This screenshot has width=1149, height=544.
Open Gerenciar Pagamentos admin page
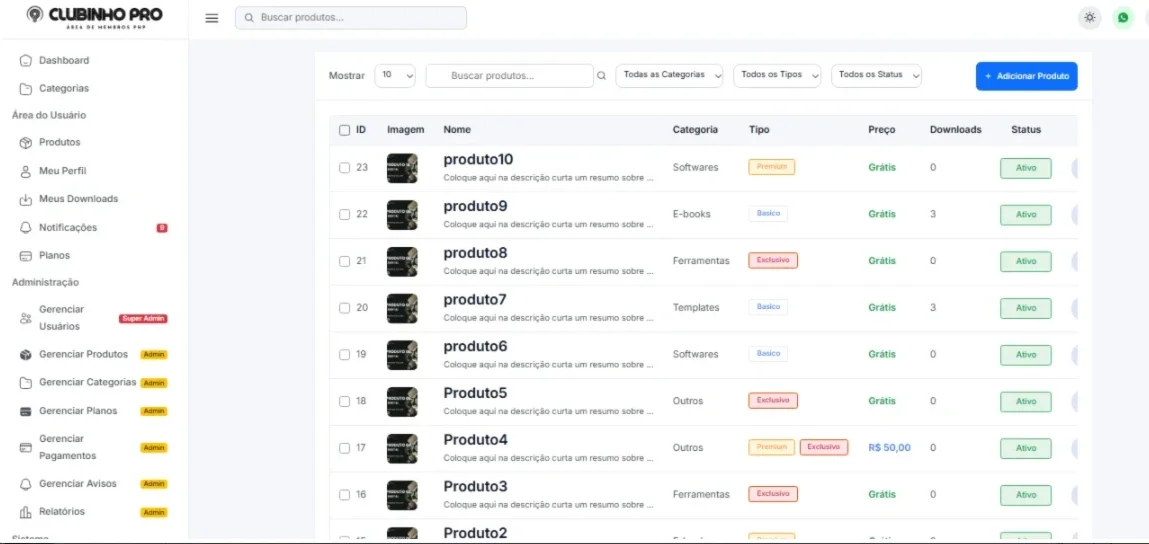coord(67,447)
